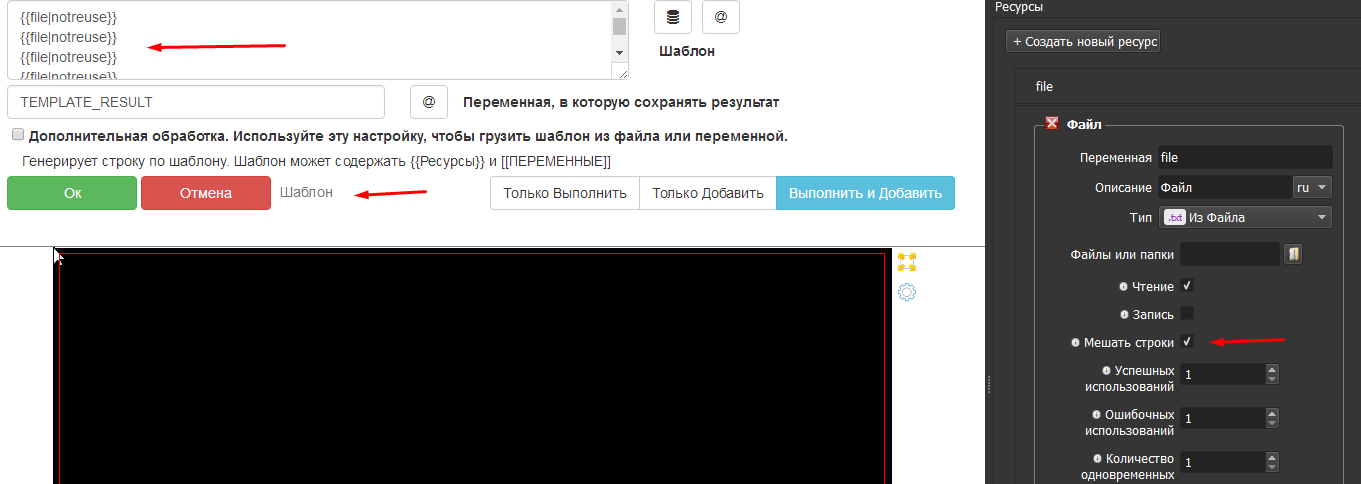Screen dimensions: 1361x484
Task: Toggle the Дополнительная обработка checkbox
Action: click(x=18, y=135)
